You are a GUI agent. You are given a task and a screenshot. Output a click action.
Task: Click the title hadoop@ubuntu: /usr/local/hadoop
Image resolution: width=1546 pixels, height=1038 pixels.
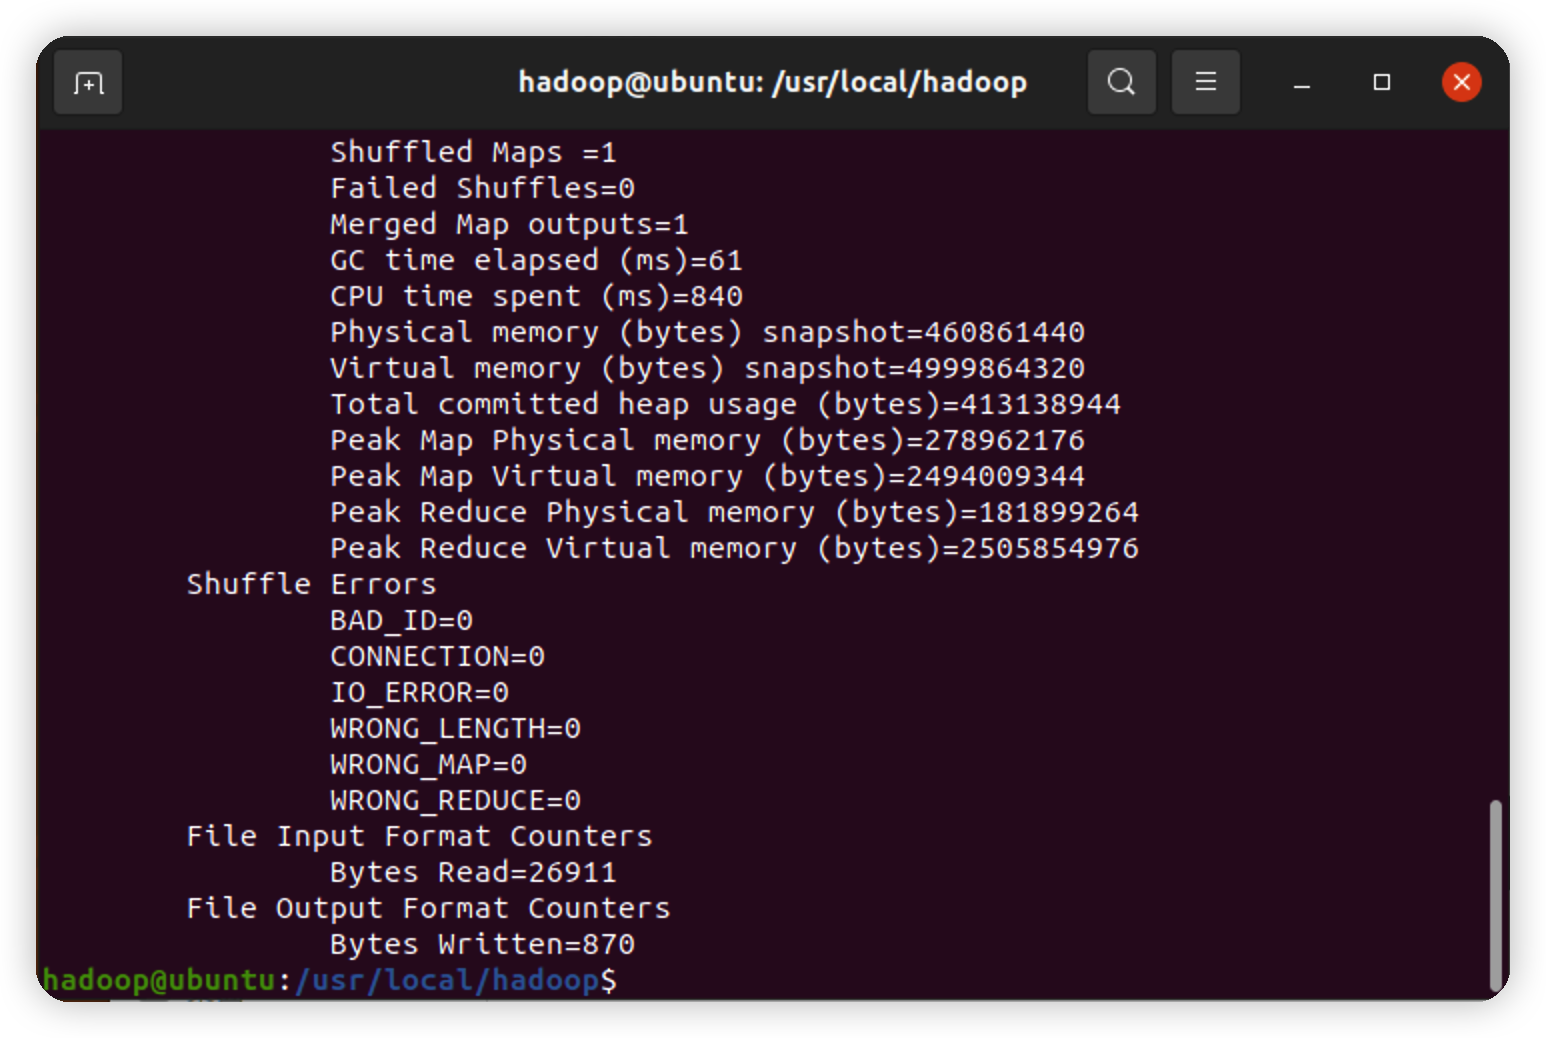point(772,82)
